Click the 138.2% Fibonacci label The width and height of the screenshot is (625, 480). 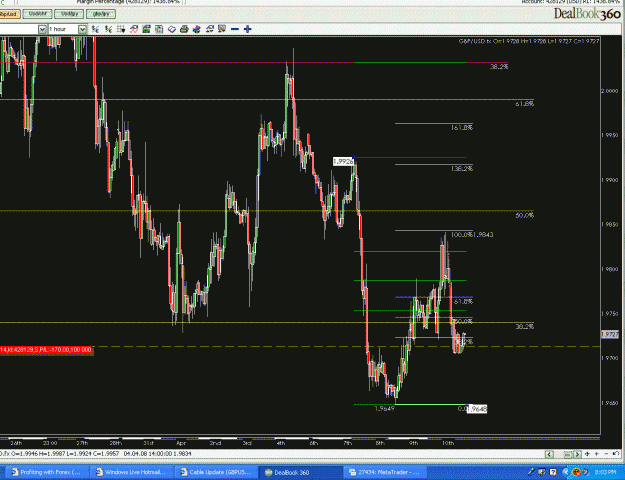(462, 169)
